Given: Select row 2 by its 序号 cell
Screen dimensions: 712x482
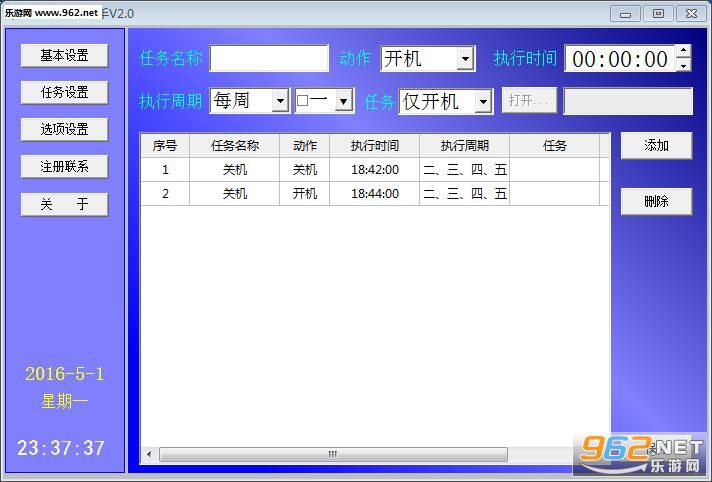Looking at the screenshot, I should tap(165, 194).
